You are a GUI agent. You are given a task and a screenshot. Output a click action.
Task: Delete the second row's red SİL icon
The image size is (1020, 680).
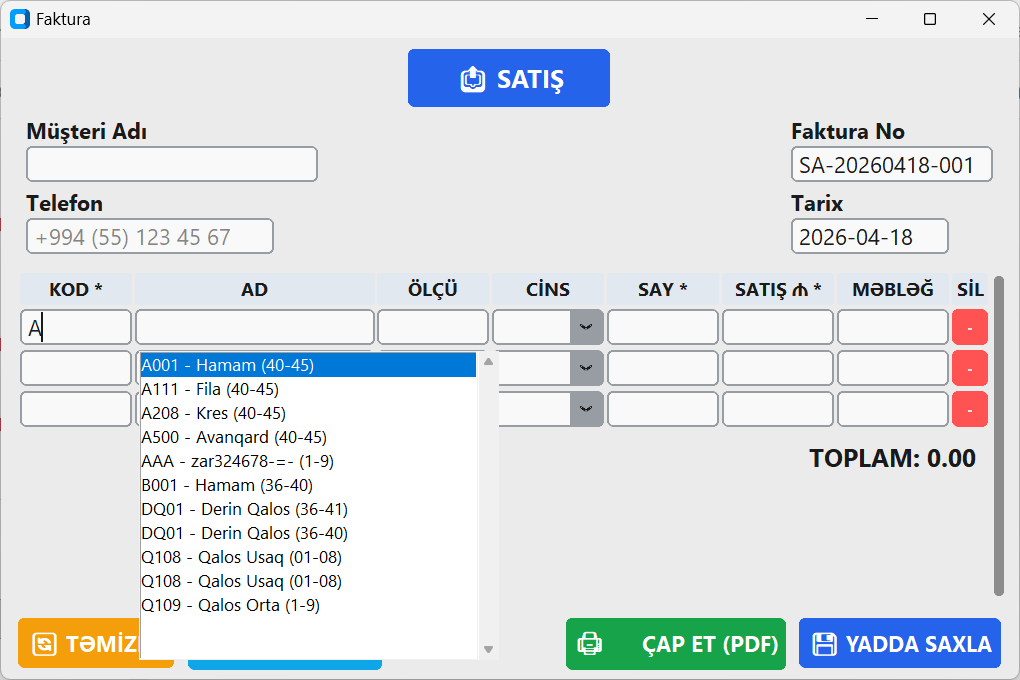tap(969, 368)
